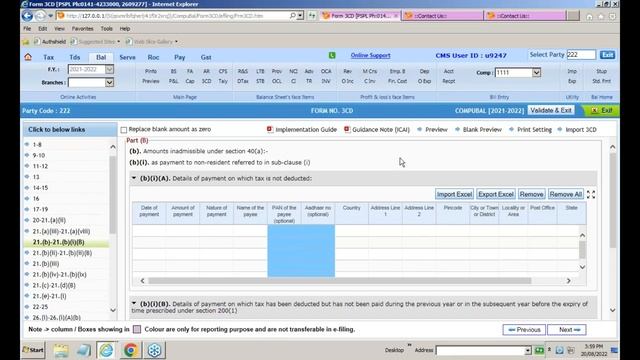The width and height of the screenshot is (640, 360).
Task: Open Blank Preview link
Action: pos(482,129)
